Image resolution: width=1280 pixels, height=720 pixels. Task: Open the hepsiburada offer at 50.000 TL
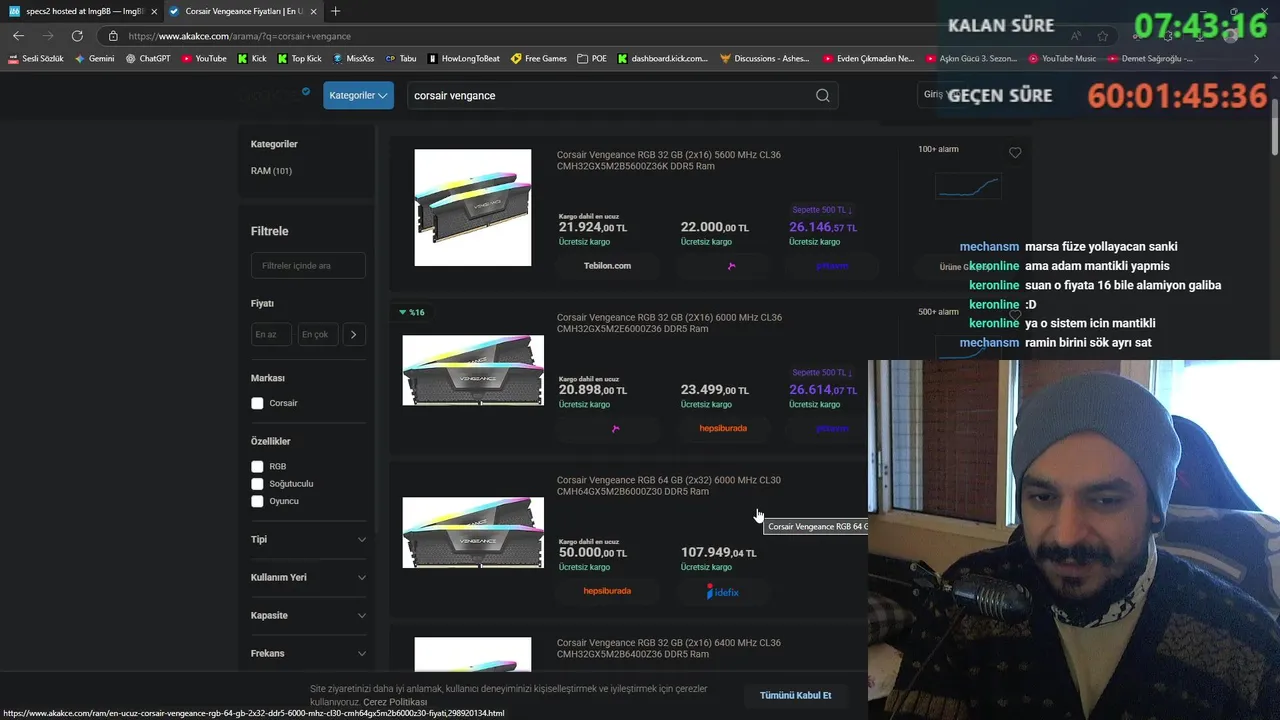607,591
